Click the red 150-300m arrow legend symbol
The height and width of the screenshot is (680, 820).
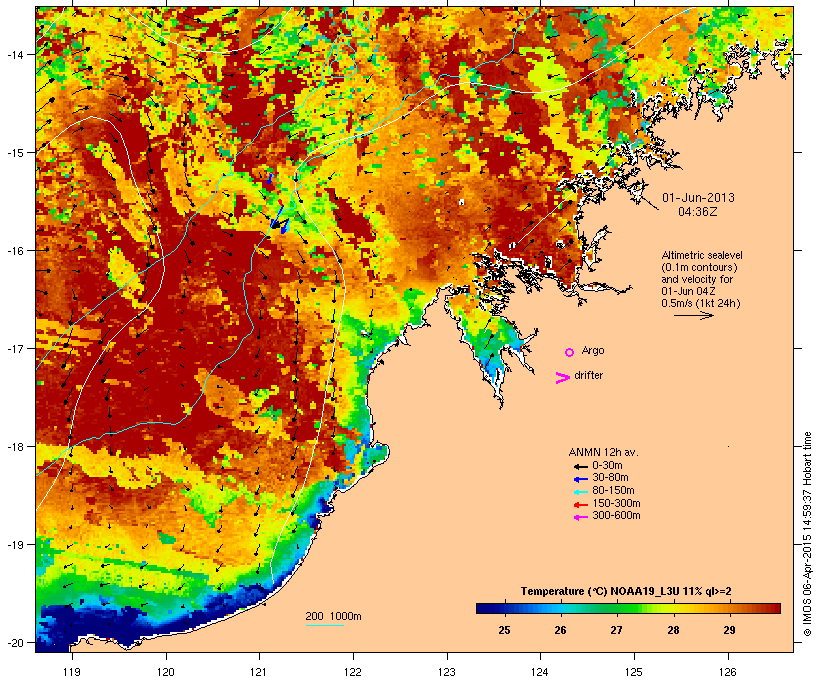point(580,505)
